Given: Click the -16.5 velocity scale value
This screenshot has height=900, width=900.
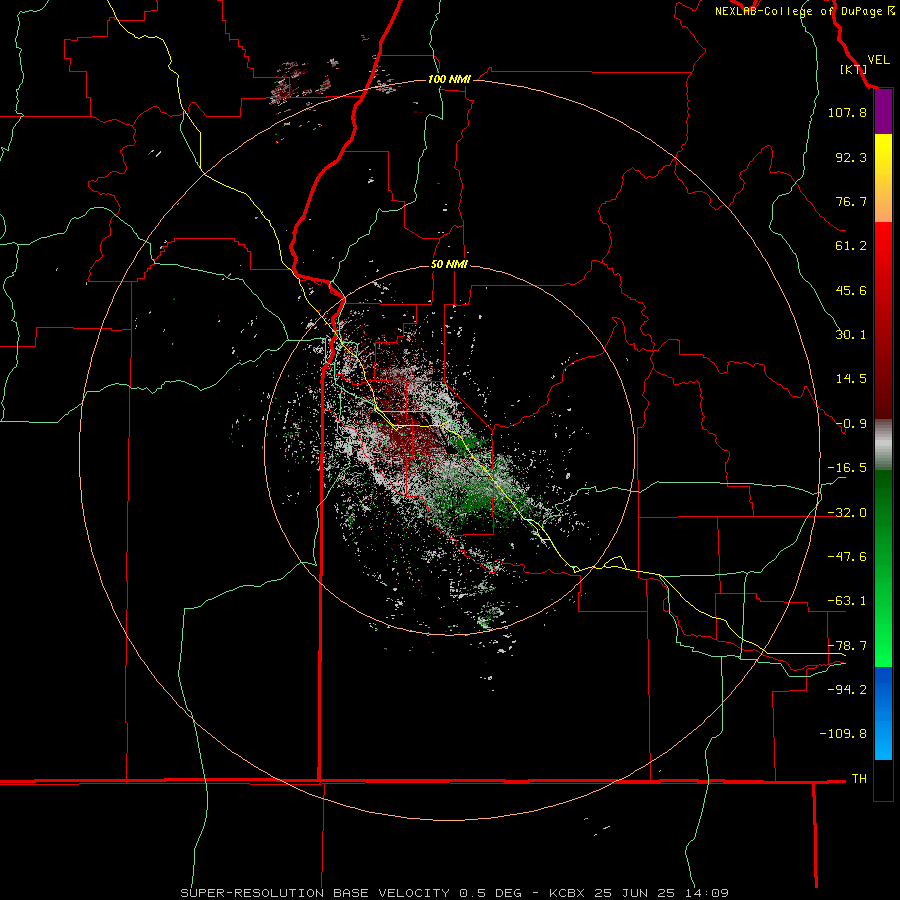Looking at the screenshot, I should (x=847, y=468).
